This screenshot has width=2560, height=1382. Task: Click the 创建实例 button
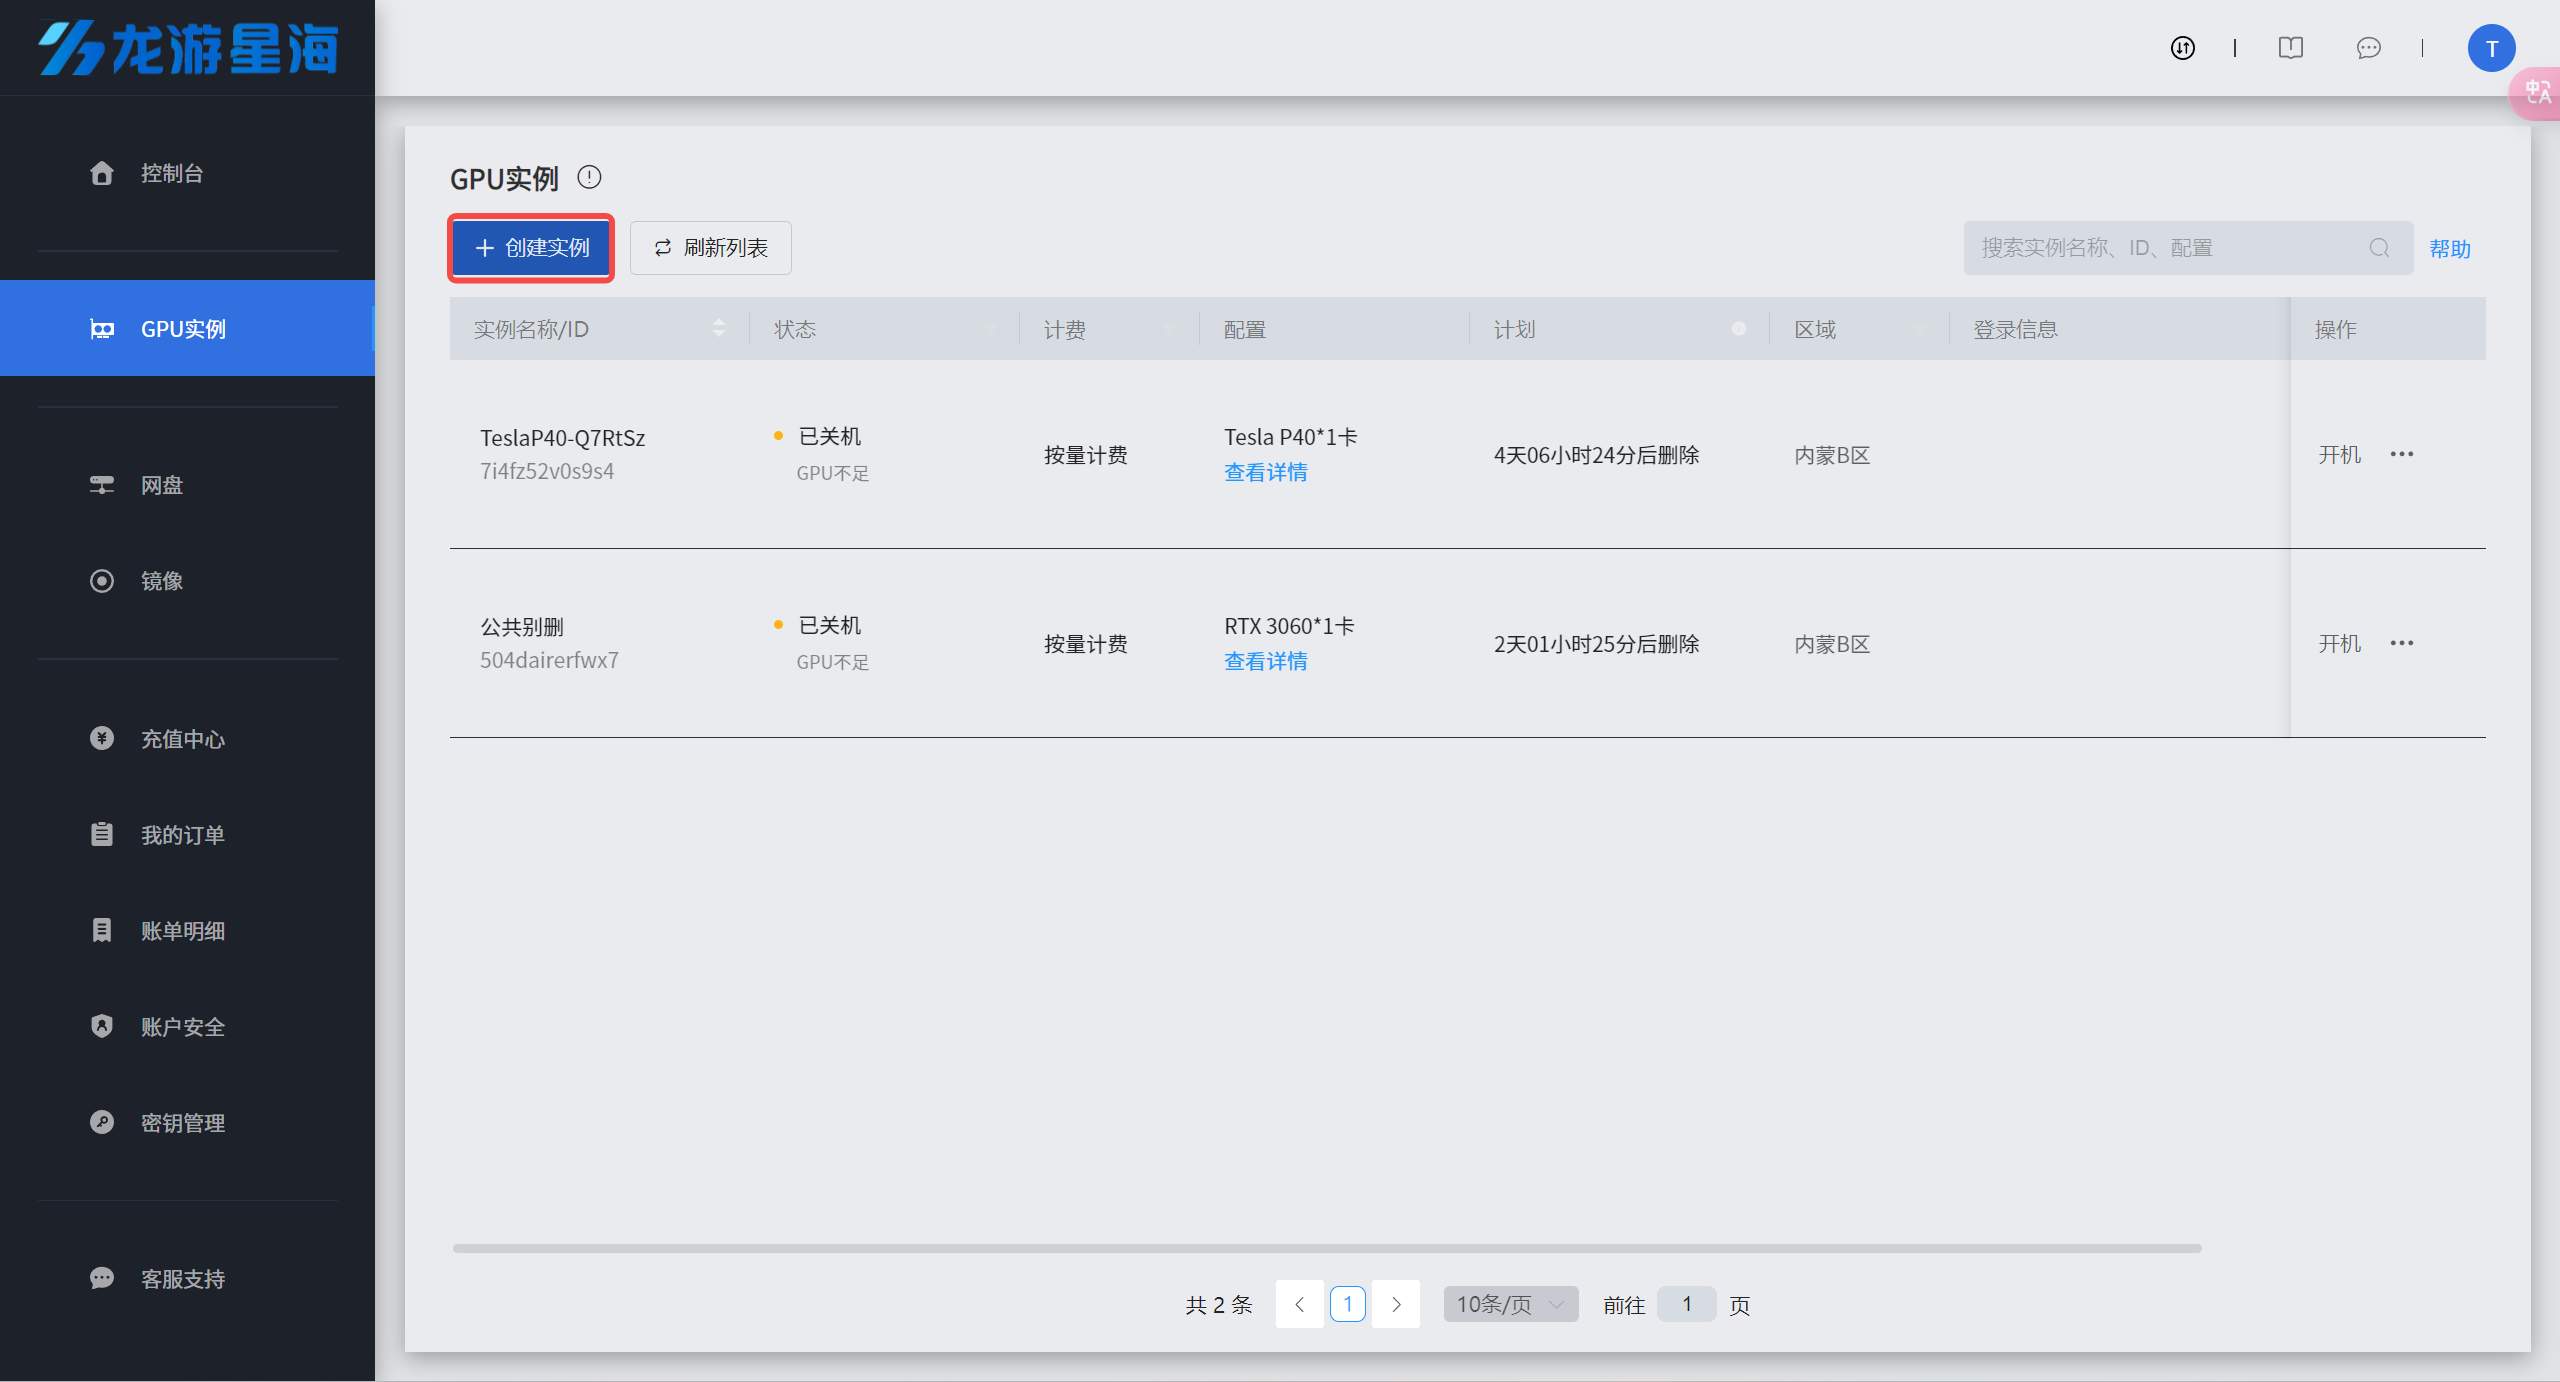click(531, 248)
